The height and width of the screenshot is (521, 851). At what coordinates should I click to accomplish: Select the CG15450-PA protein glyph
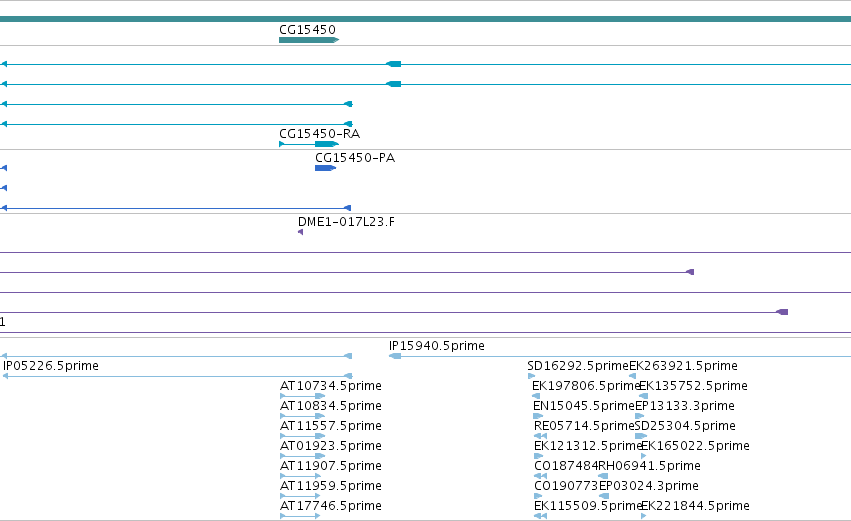tap(325, 168)
